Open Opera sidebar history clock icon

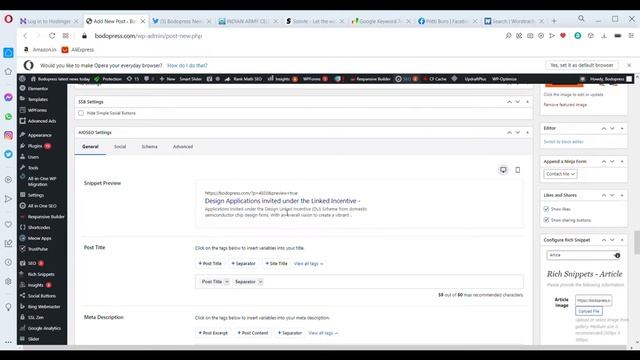point(8,262)
